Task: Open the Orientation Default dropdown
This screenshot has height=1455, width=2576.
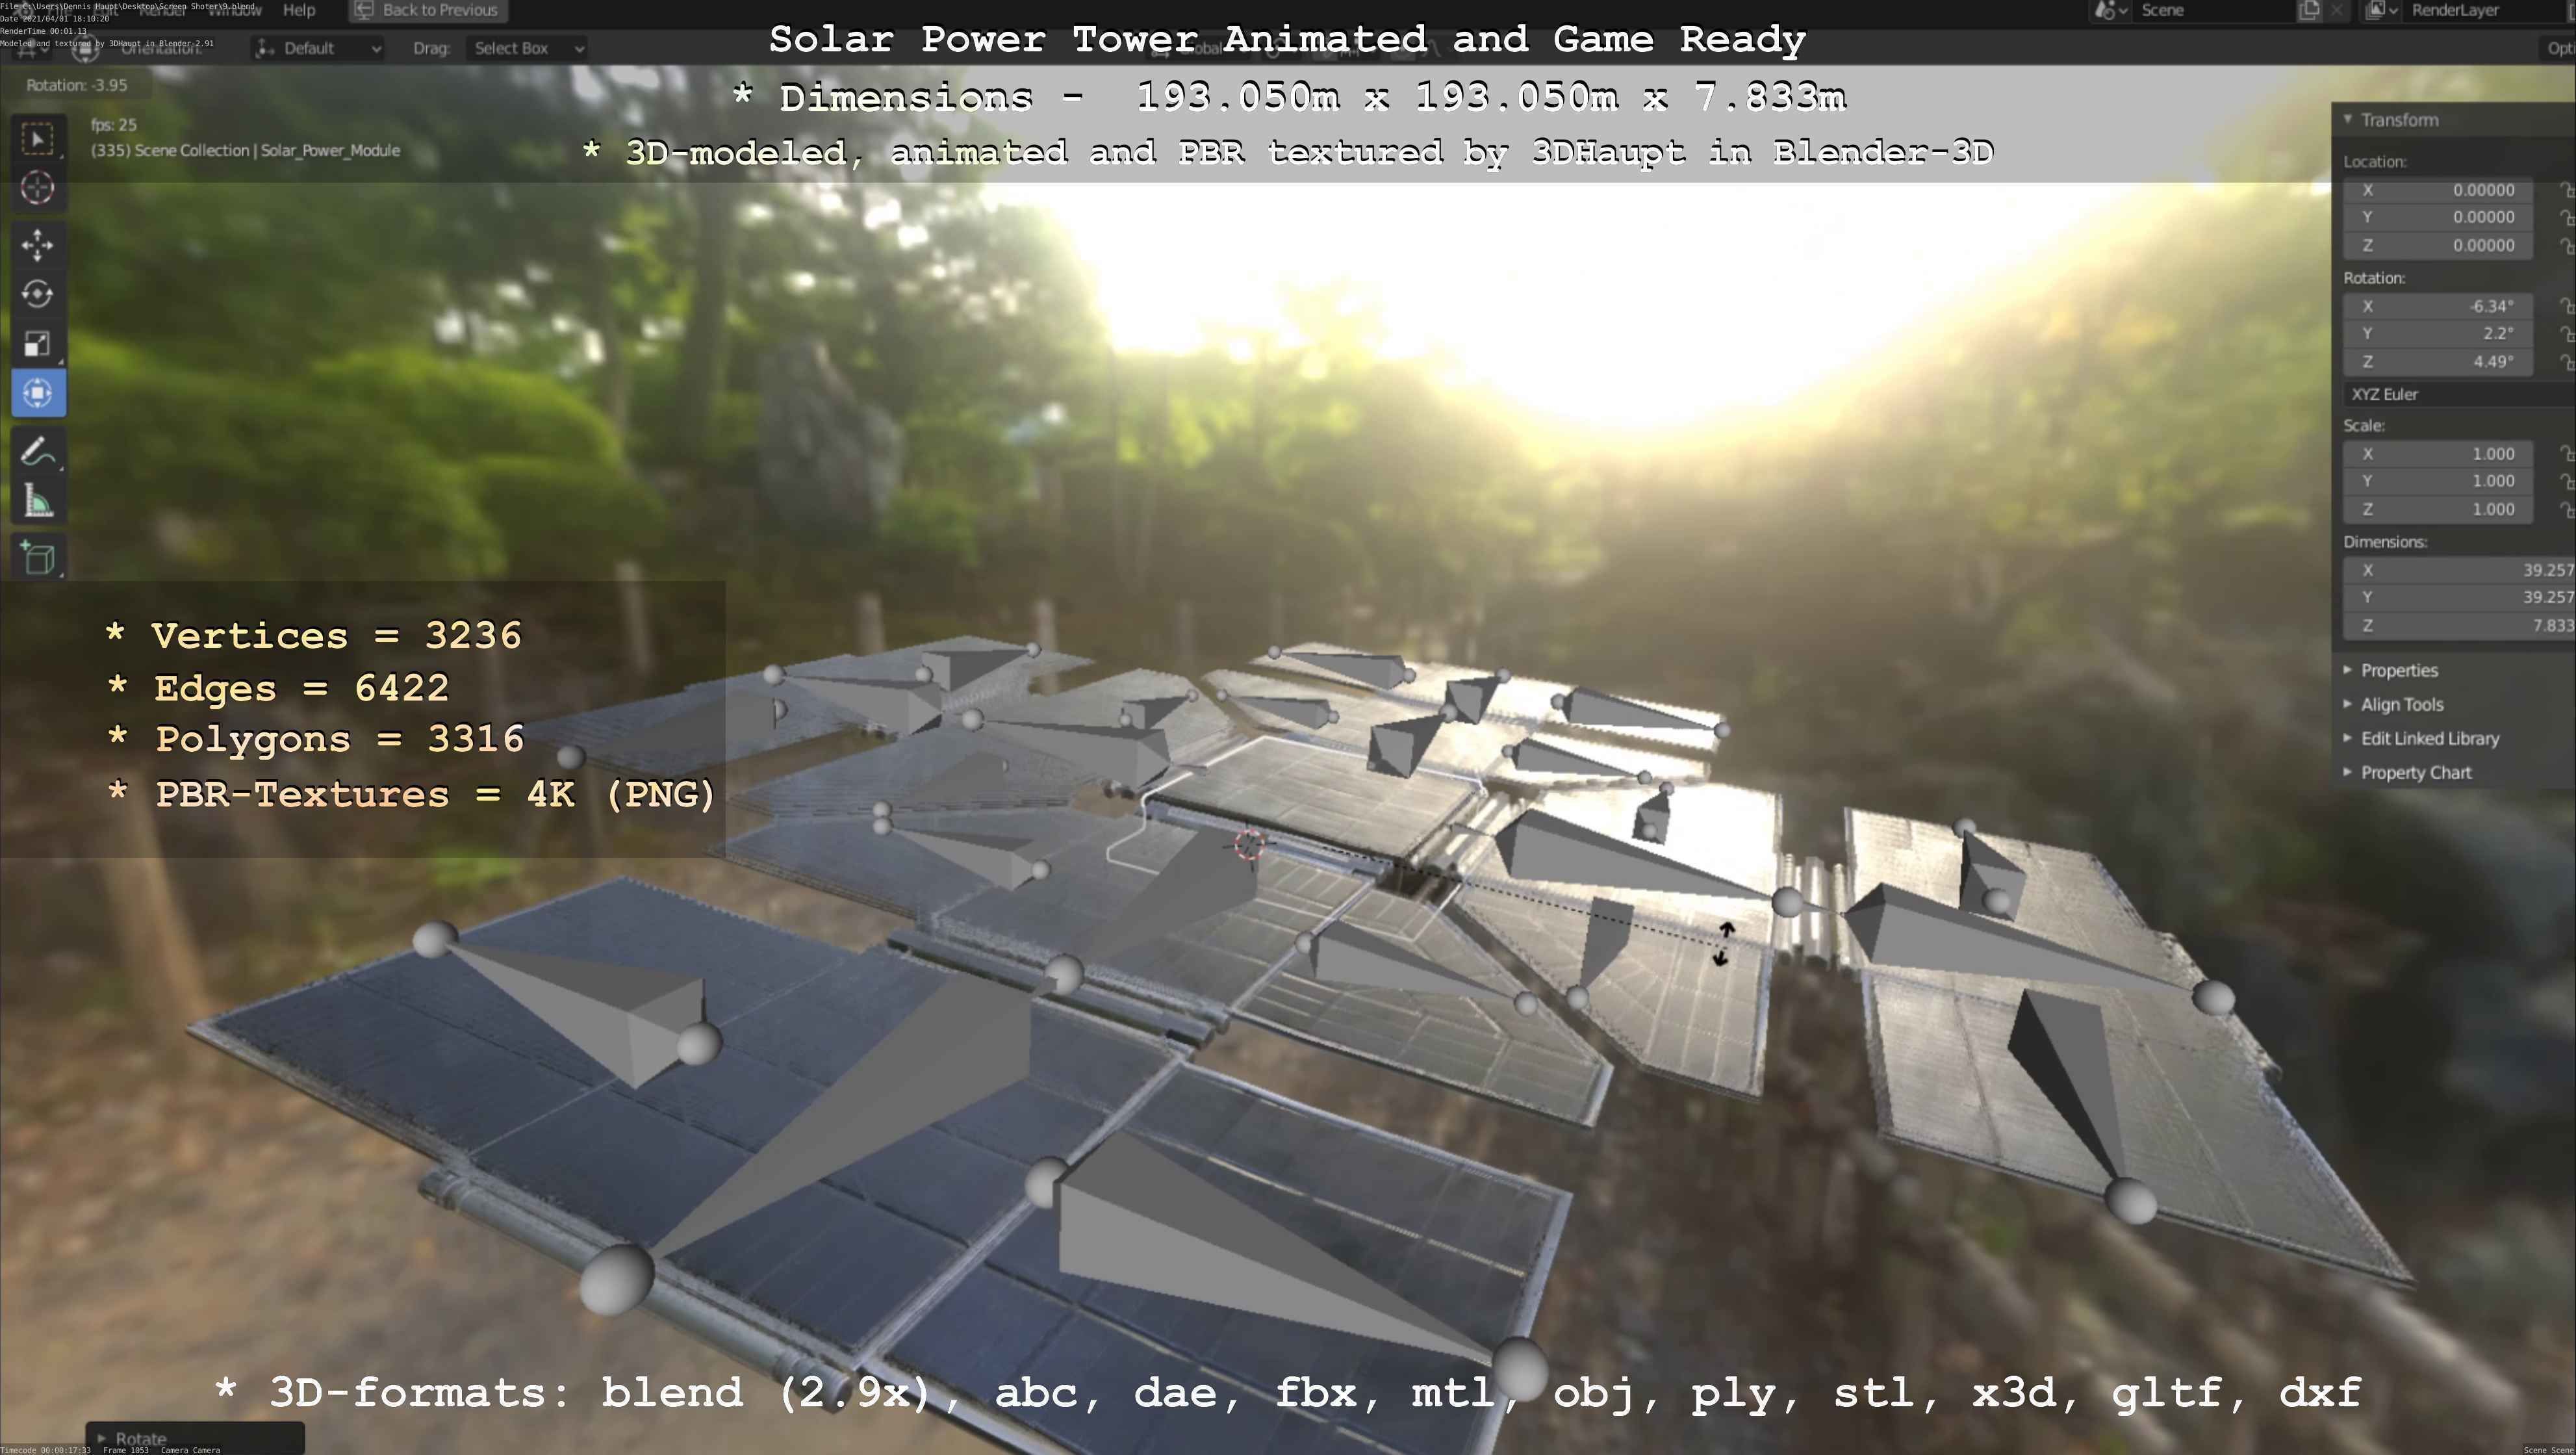Action: [318, 48]
